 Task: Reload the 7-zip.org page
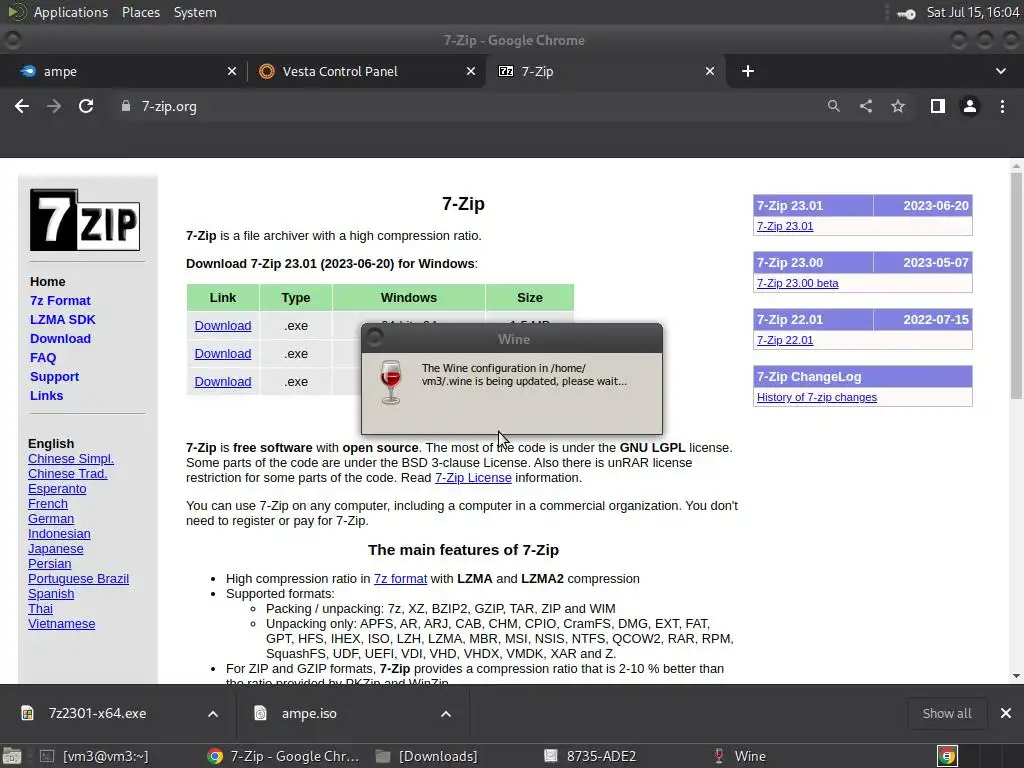pos(86,106)
